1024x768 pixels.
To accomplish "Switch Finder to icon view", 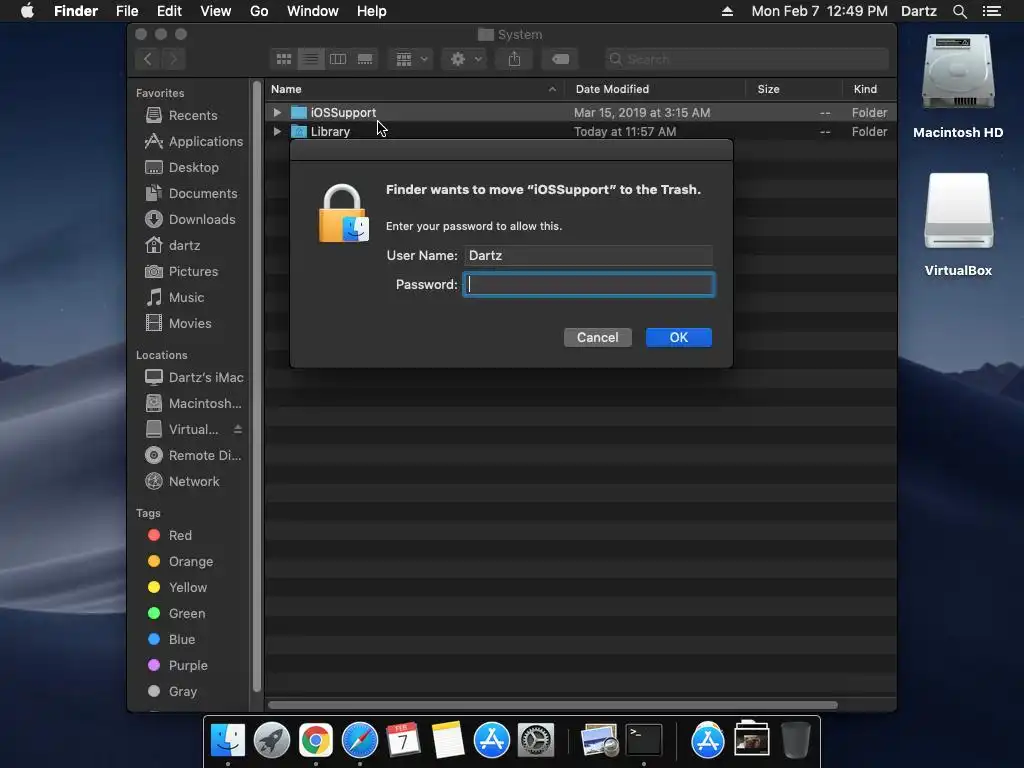I will [283, 59].
